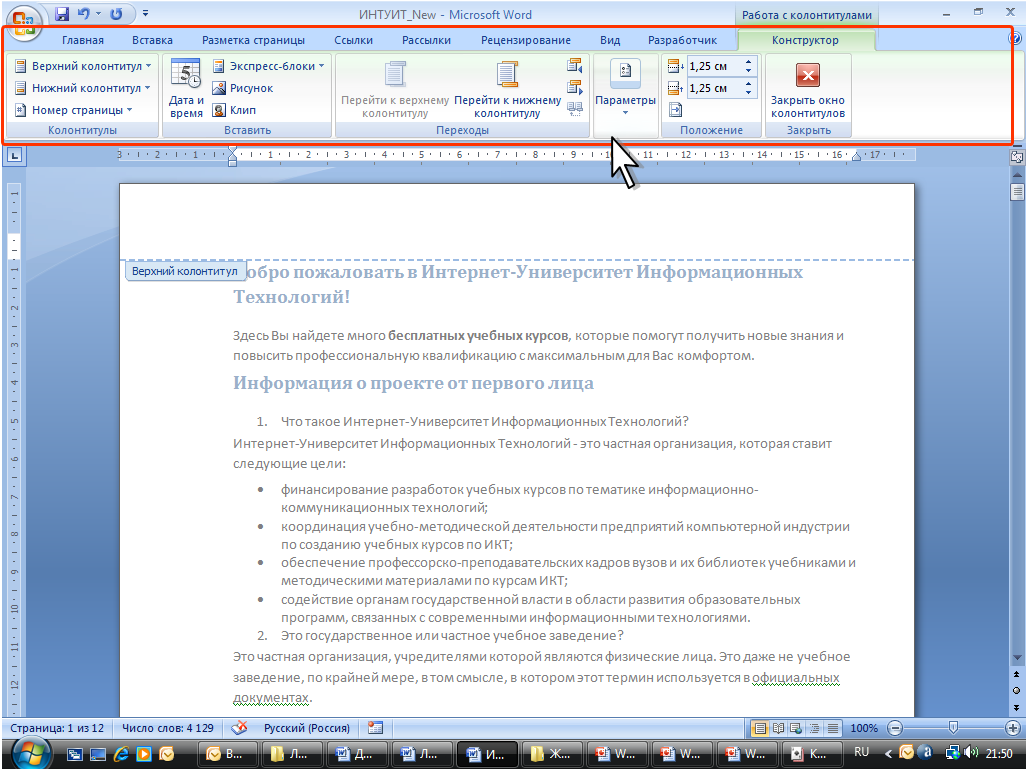Click the zoom in plus button
The image size is (1027, 770).
[x=1013, y=728]
